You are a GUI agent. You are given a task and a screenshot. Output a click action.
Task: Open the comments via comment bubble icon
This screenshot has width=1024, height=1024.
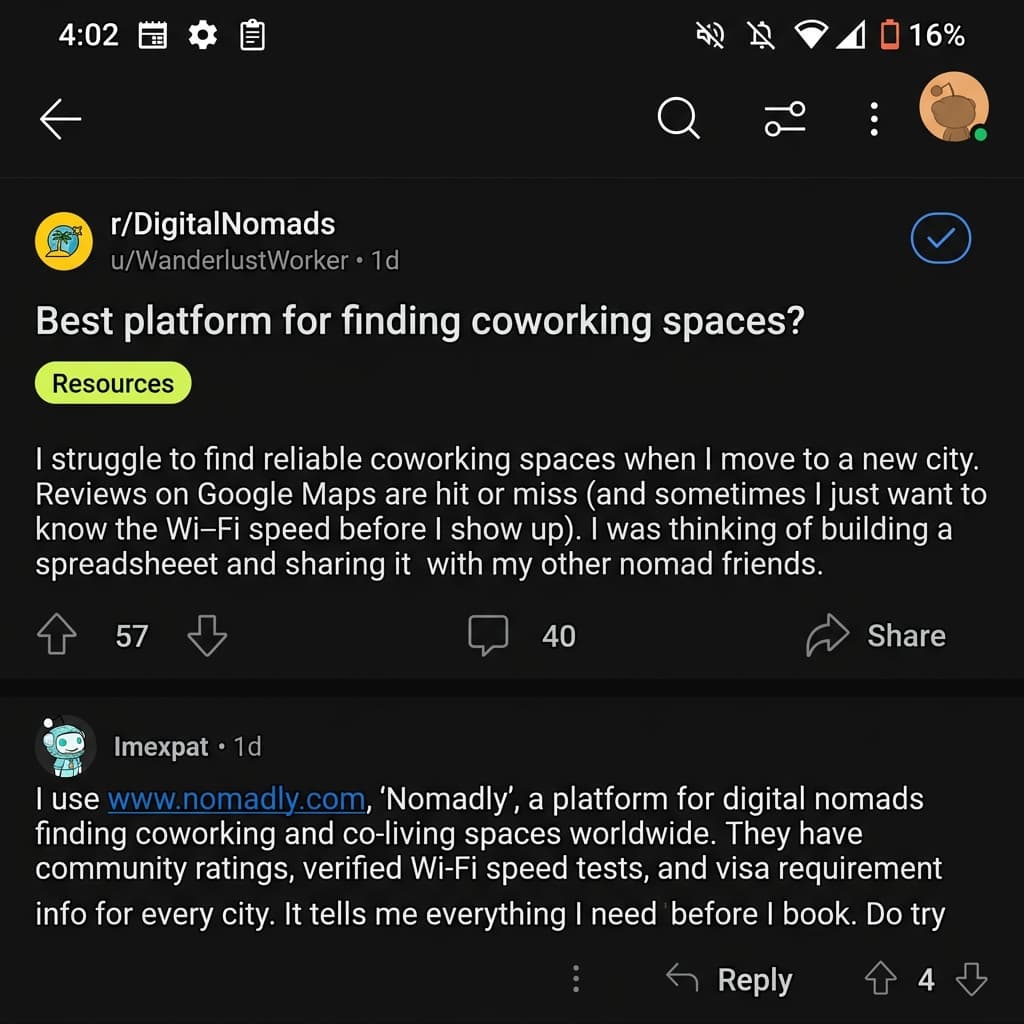[488, 635]
